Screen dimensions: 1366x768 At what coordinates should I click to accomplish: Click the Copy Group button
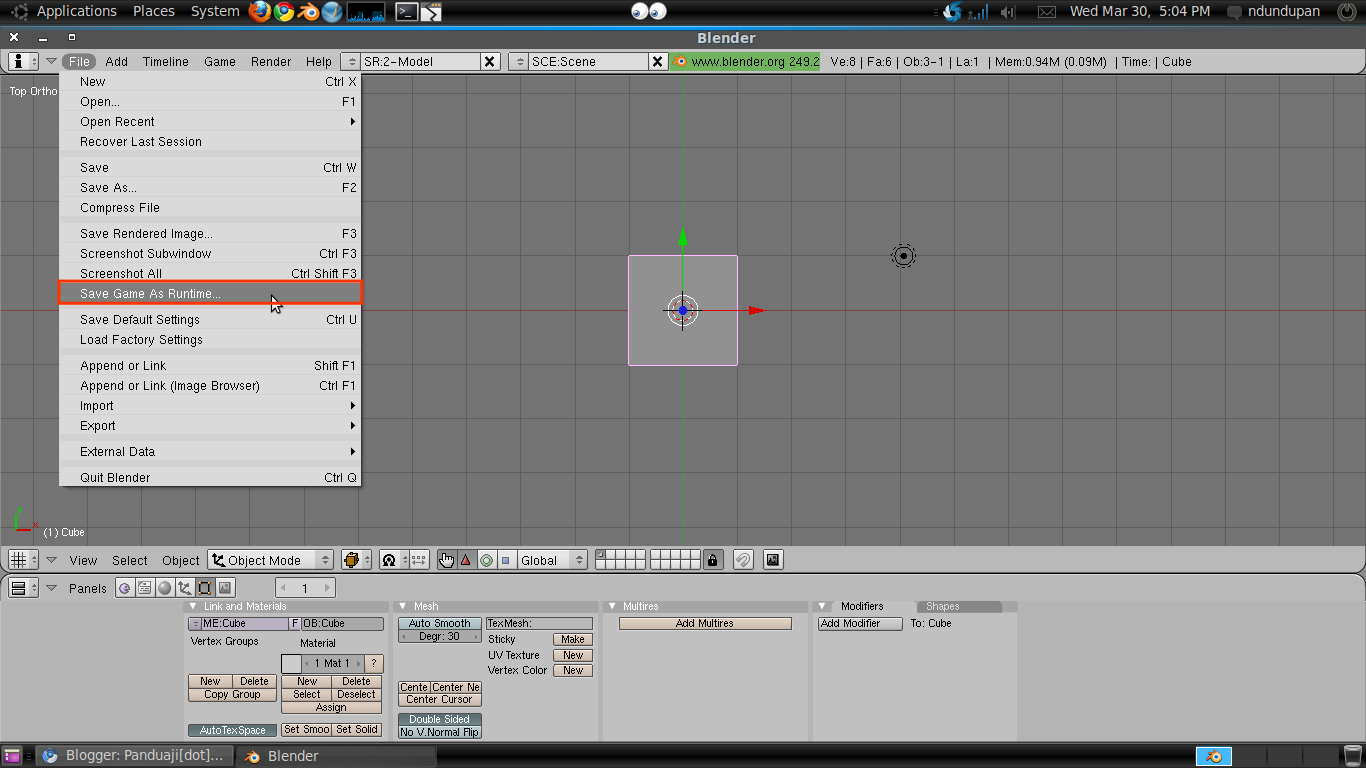(233, 694)
